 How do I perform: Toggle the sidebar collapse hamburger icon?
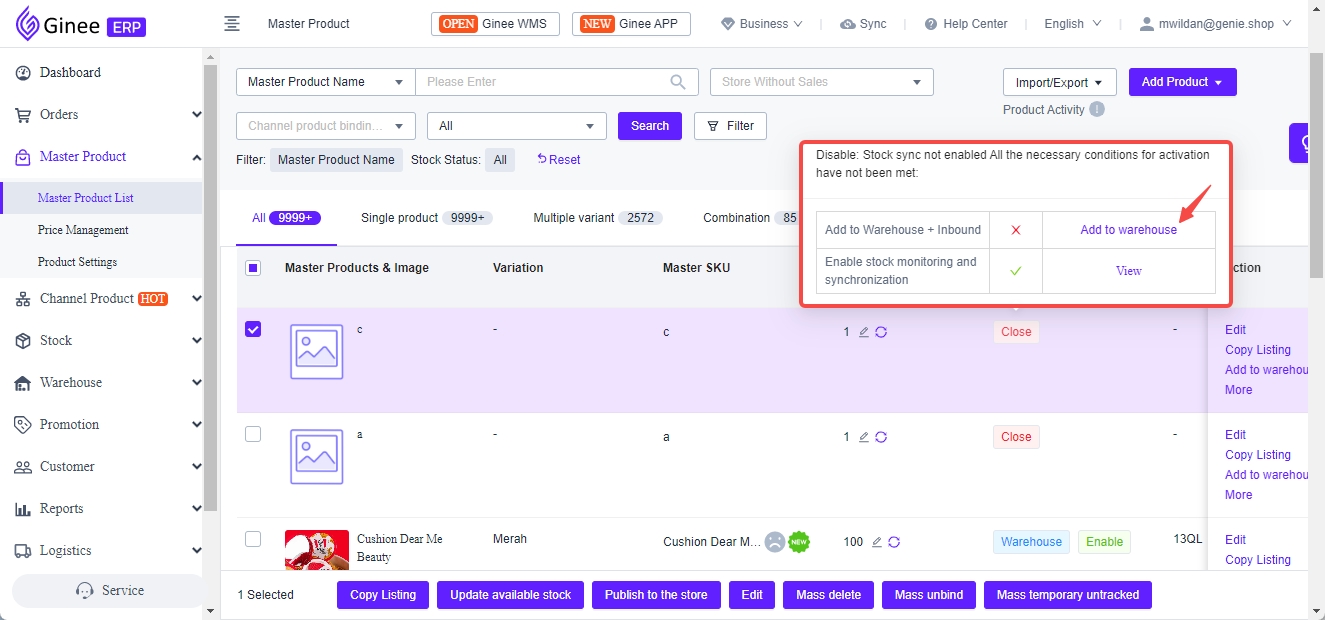232,23
